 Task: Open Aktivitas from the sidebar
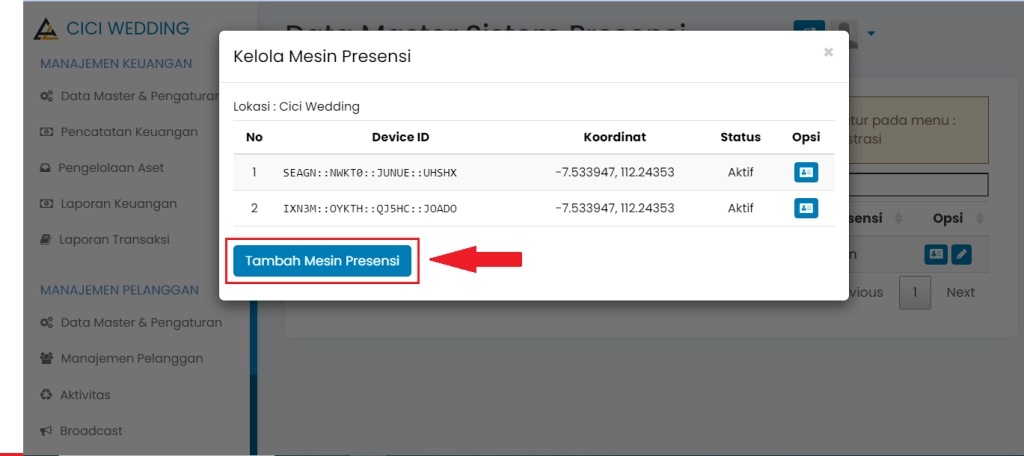point(85,394)
